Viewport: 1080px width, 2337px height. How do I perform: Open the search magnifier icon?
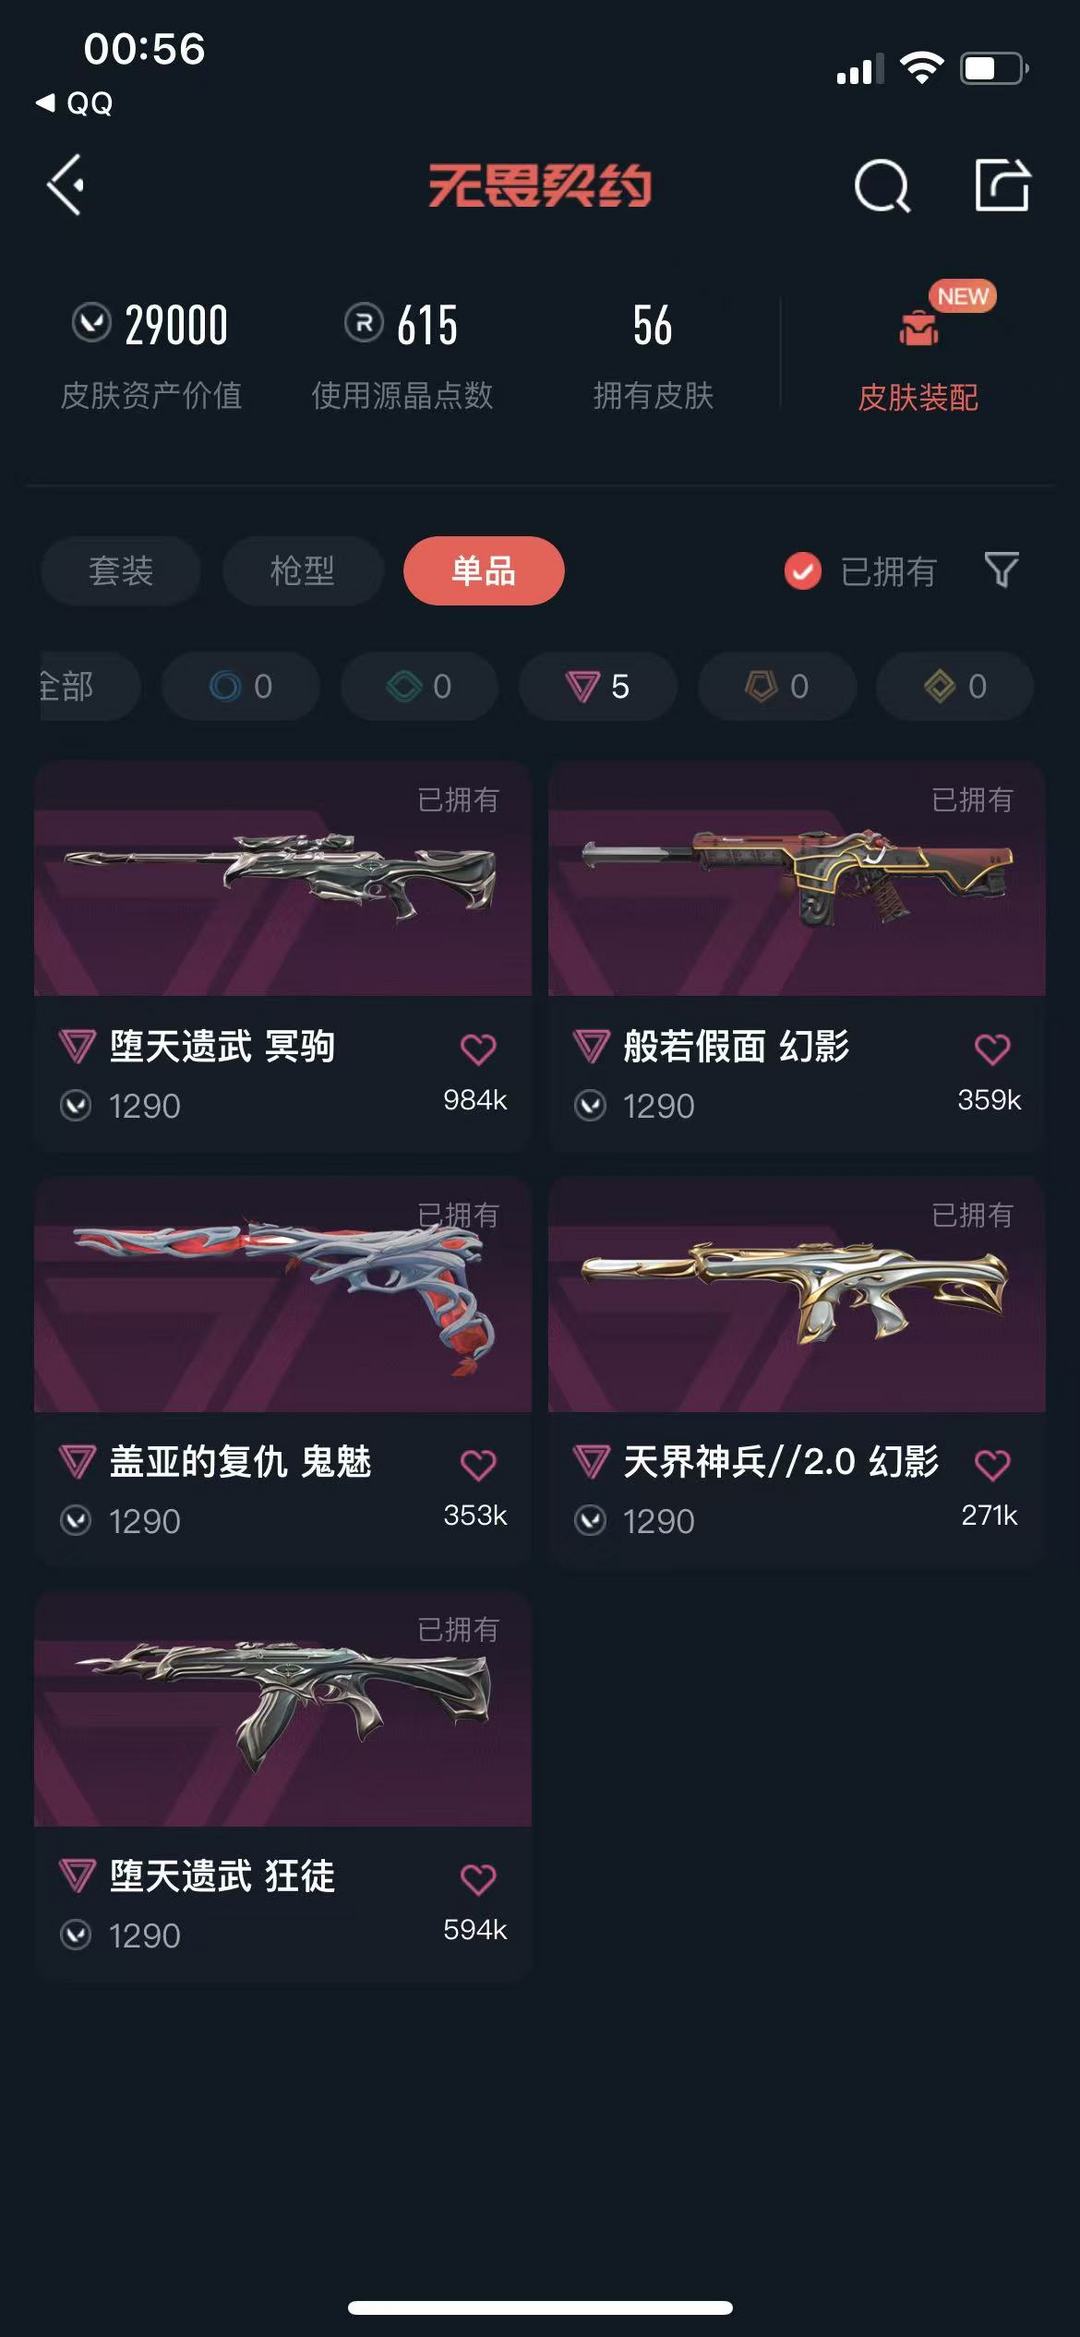882,186
